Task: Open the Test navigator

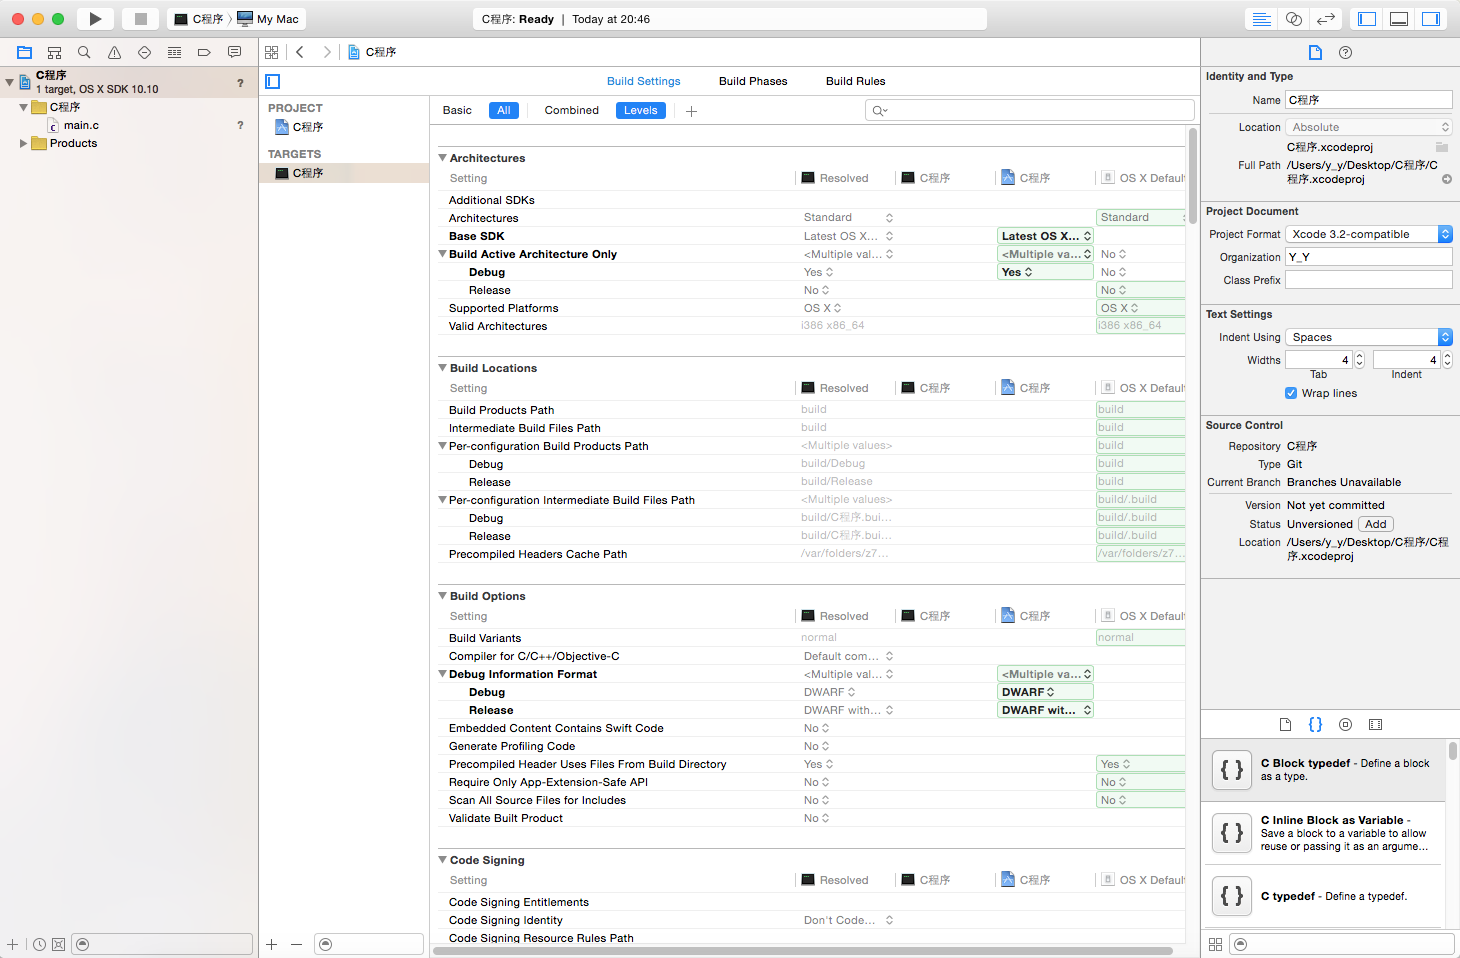Action: click(144, 52)
